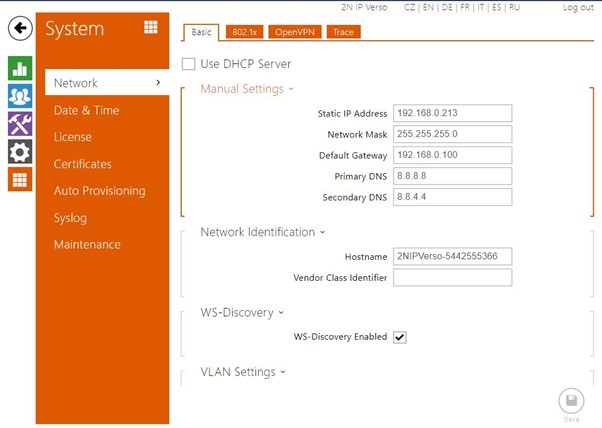Open the purple Hardware tools icon
Image resolution: width=602 pixels, height=428 pixels.
click(20, 124)
